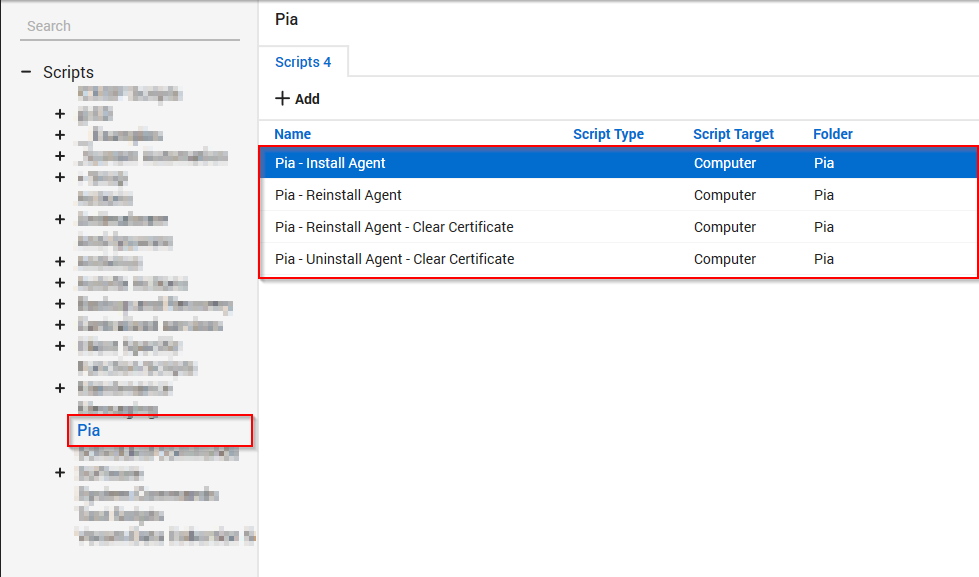
Task: Click Pia folder in Reinstall - Clear Certificate row
Action: (824, 227)
